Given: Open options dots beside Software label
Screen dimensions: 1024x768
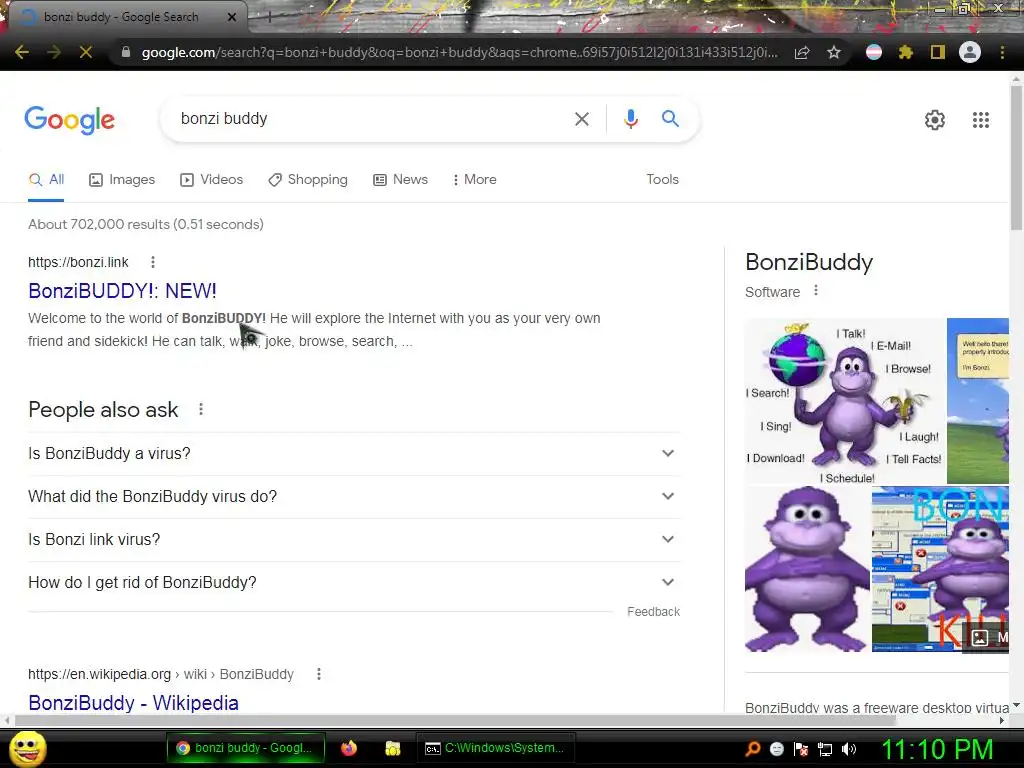Looking at the screenshot, I should click(x=816, y=291).
